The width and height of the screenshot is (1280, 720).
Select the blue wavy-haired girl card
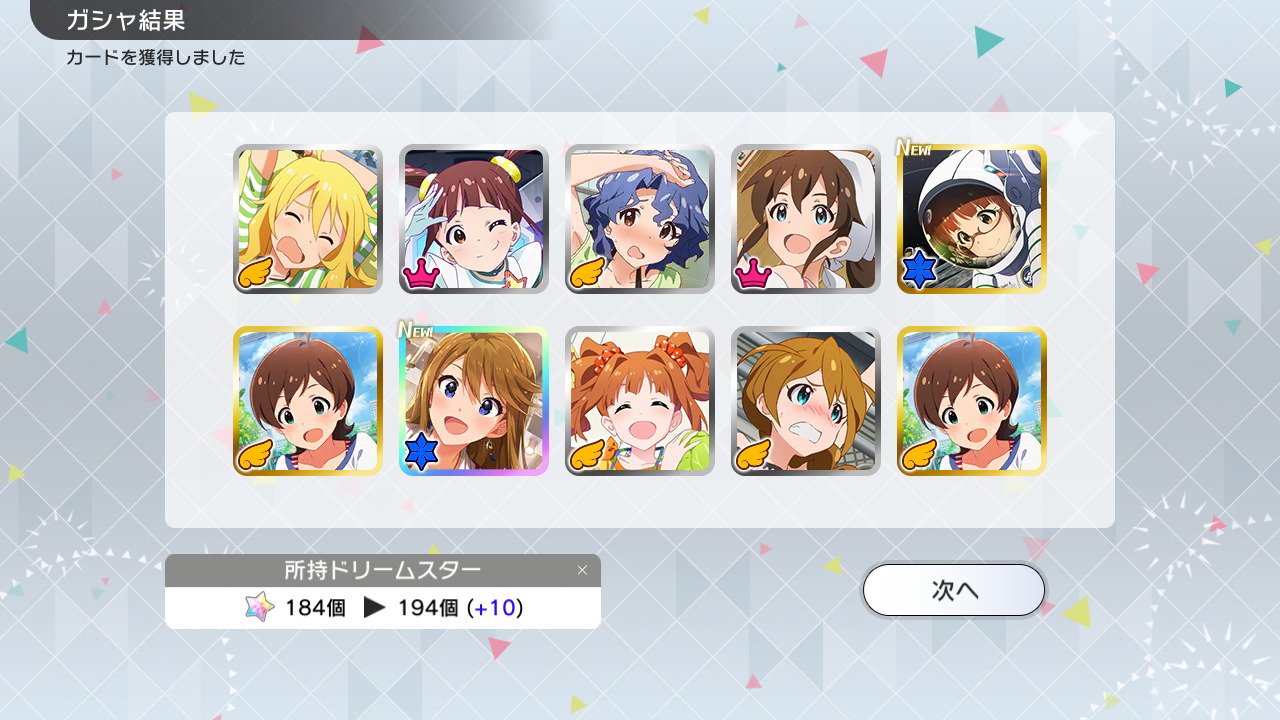pos(640,219)
